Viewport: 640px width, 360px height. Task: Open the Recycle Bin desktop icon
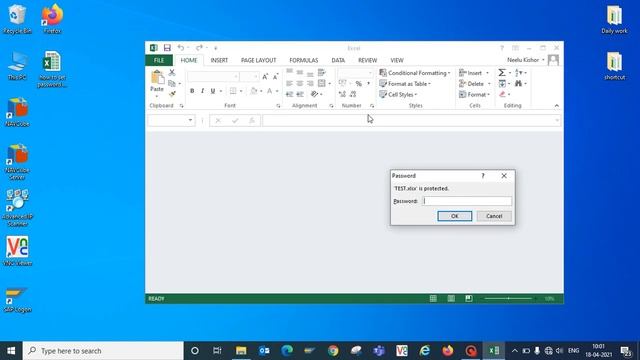(17, 19)
